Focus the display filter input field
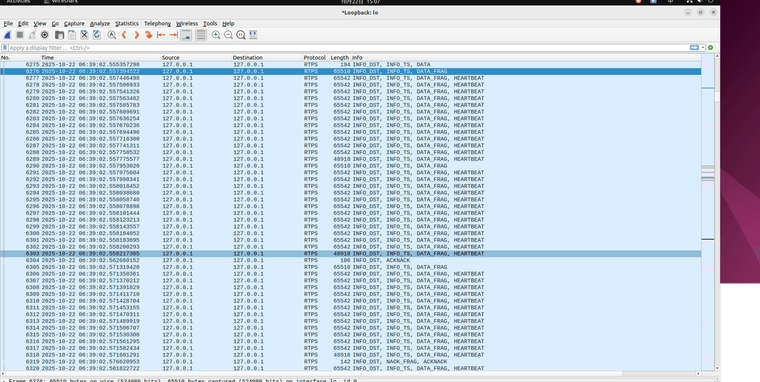Screen dimensions: 760x382 [349, 48]
